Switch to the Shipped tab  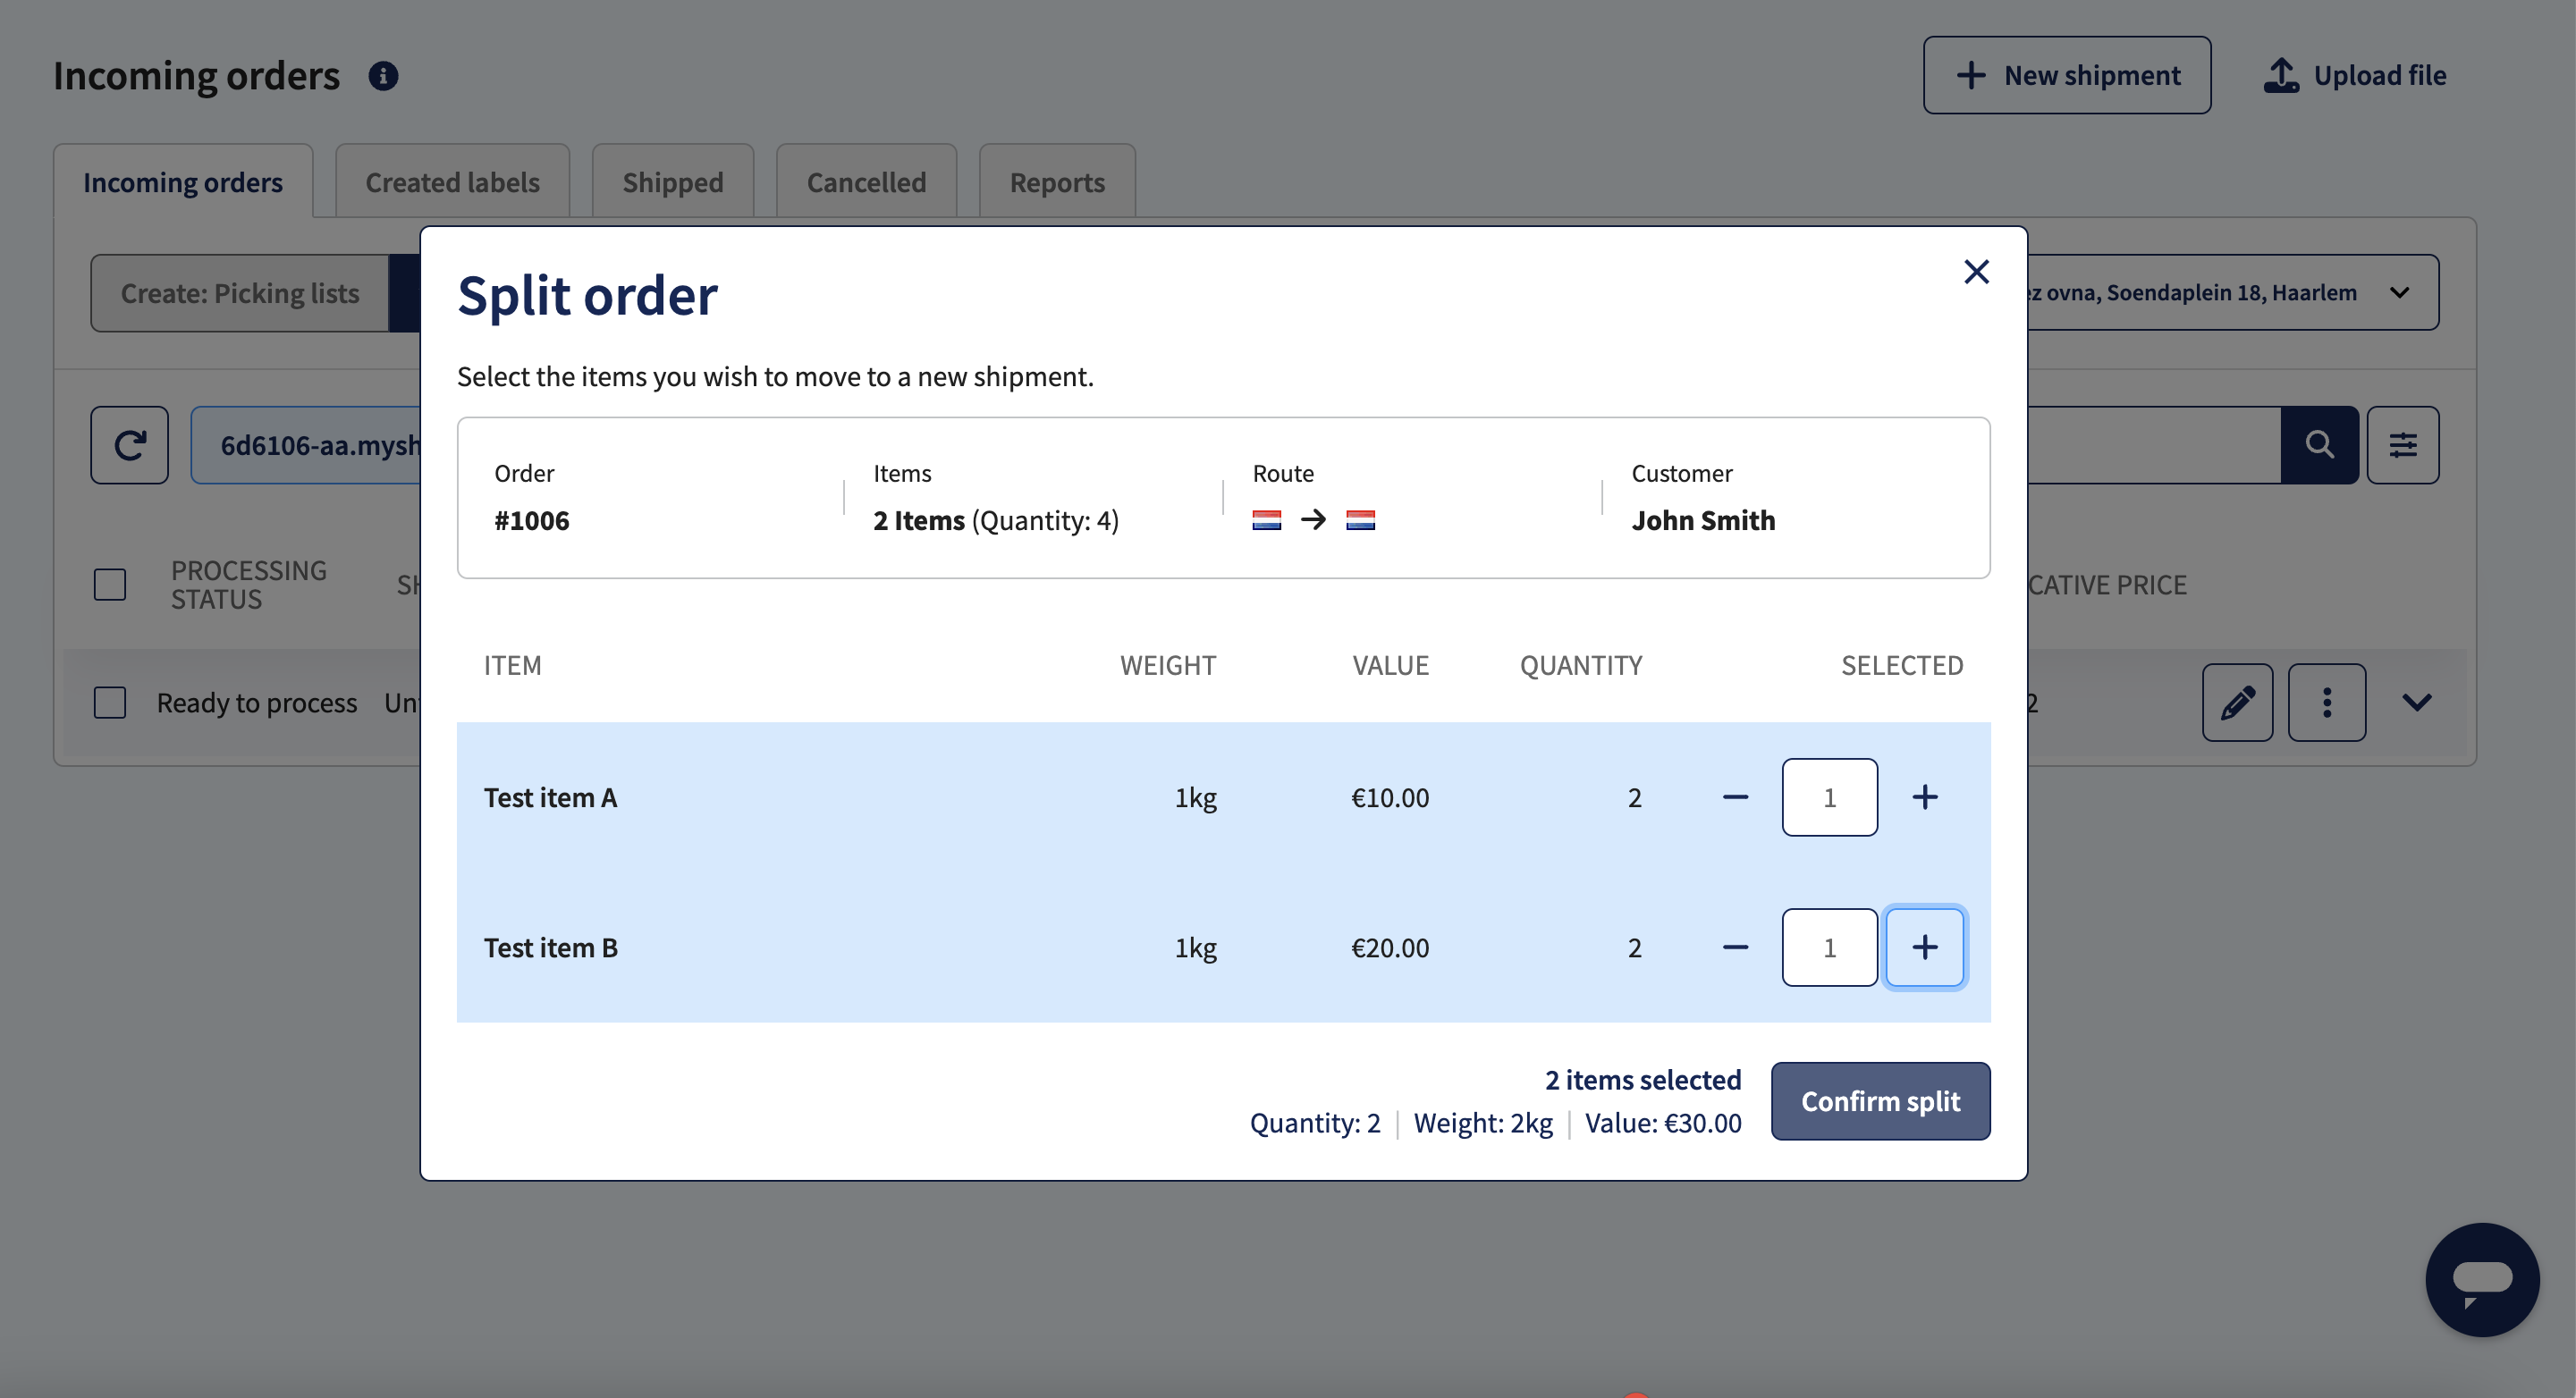672,181
